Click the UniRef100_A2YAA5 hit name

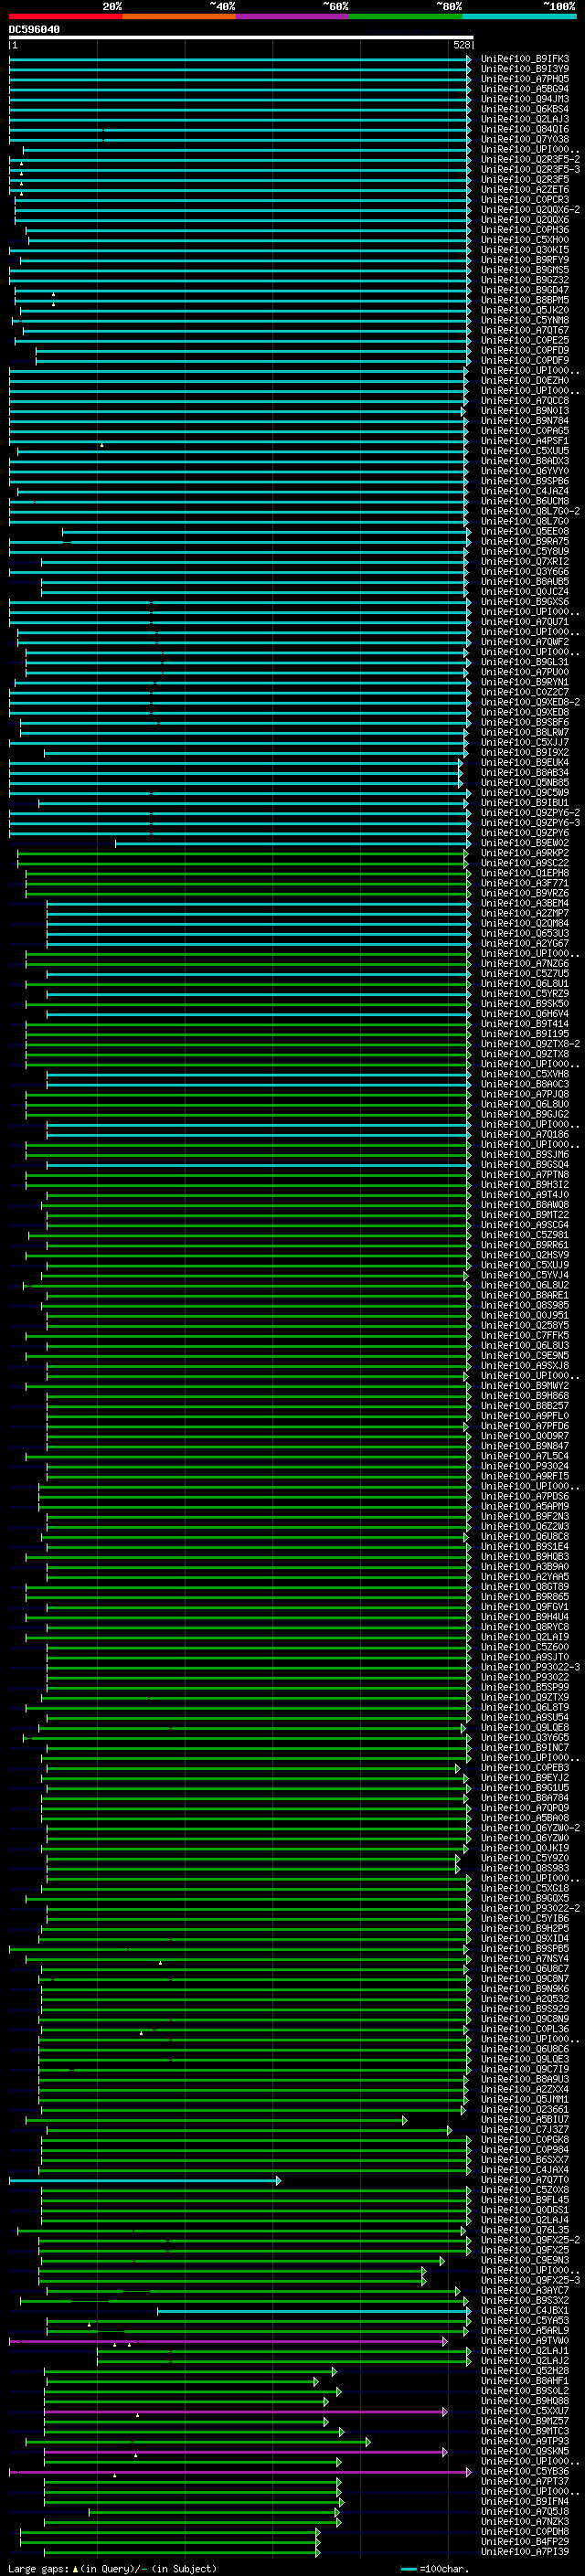click(524, 1576)
